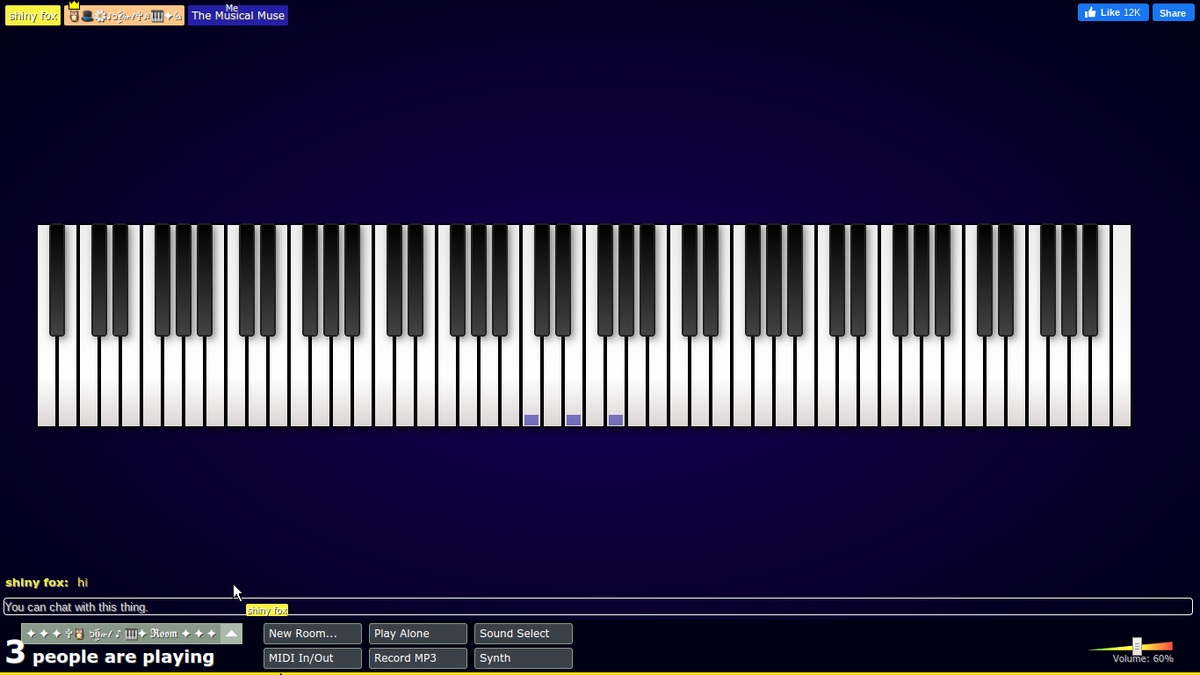
Task: Click the top hat icon in the top toolbar
Action: 87,15
